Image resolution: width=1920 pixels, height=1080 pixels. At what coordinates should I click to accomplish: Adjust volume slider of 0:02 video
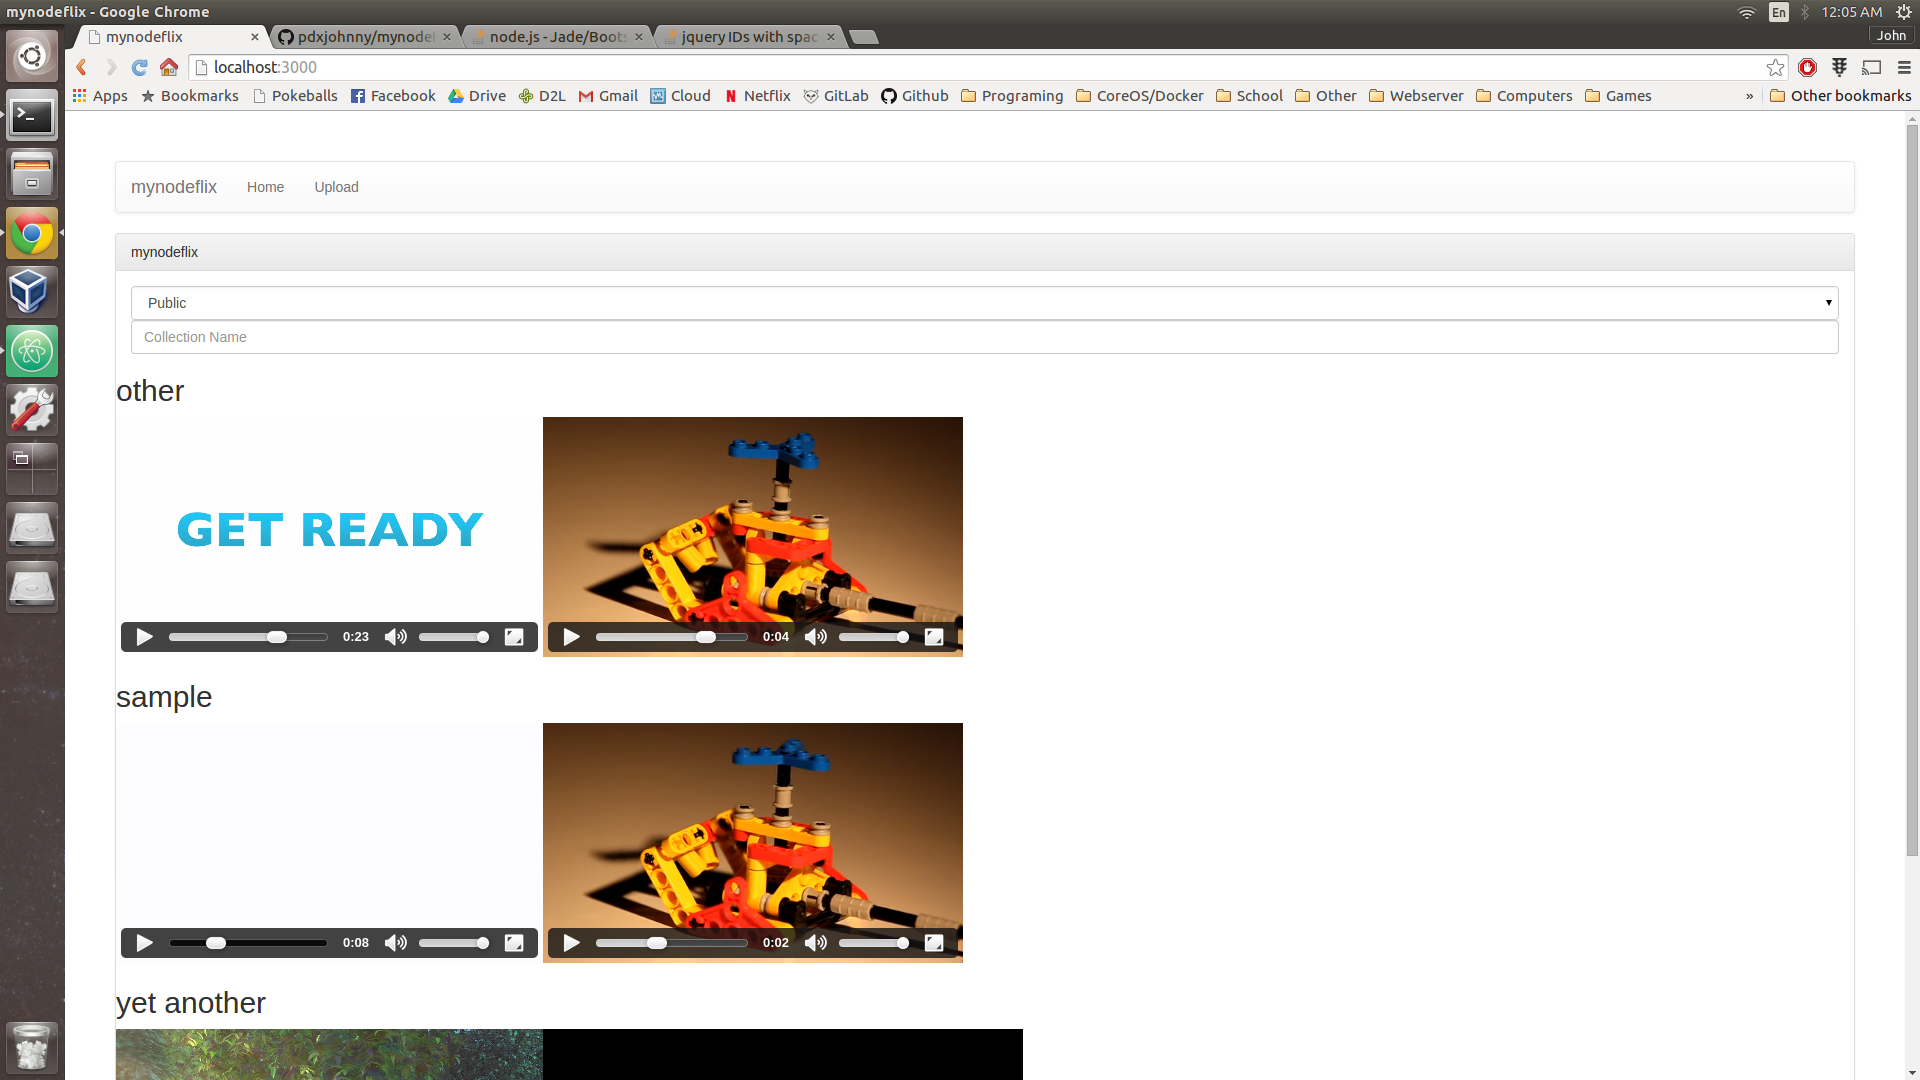874,943
